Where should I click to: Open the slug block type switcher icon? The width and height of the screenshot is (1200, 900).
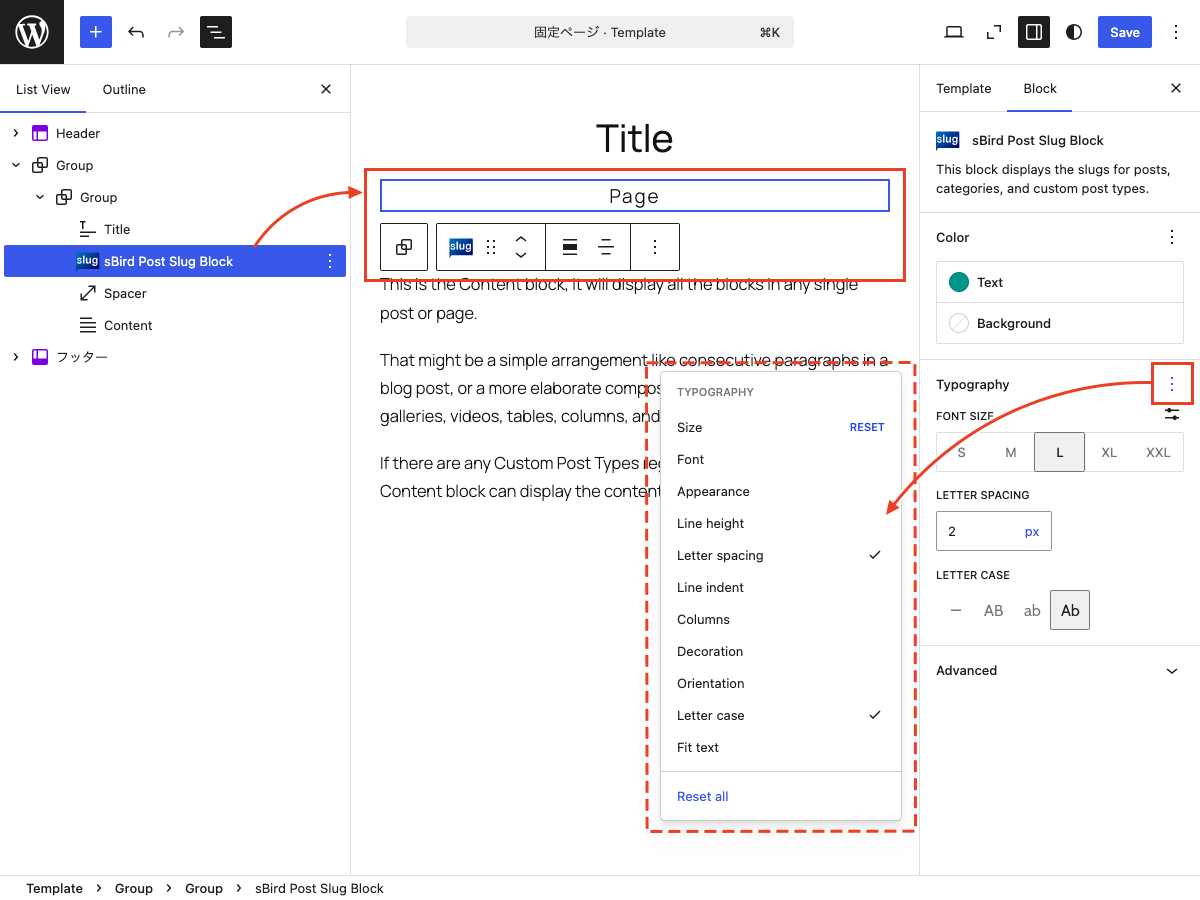(x=461, y=247)
